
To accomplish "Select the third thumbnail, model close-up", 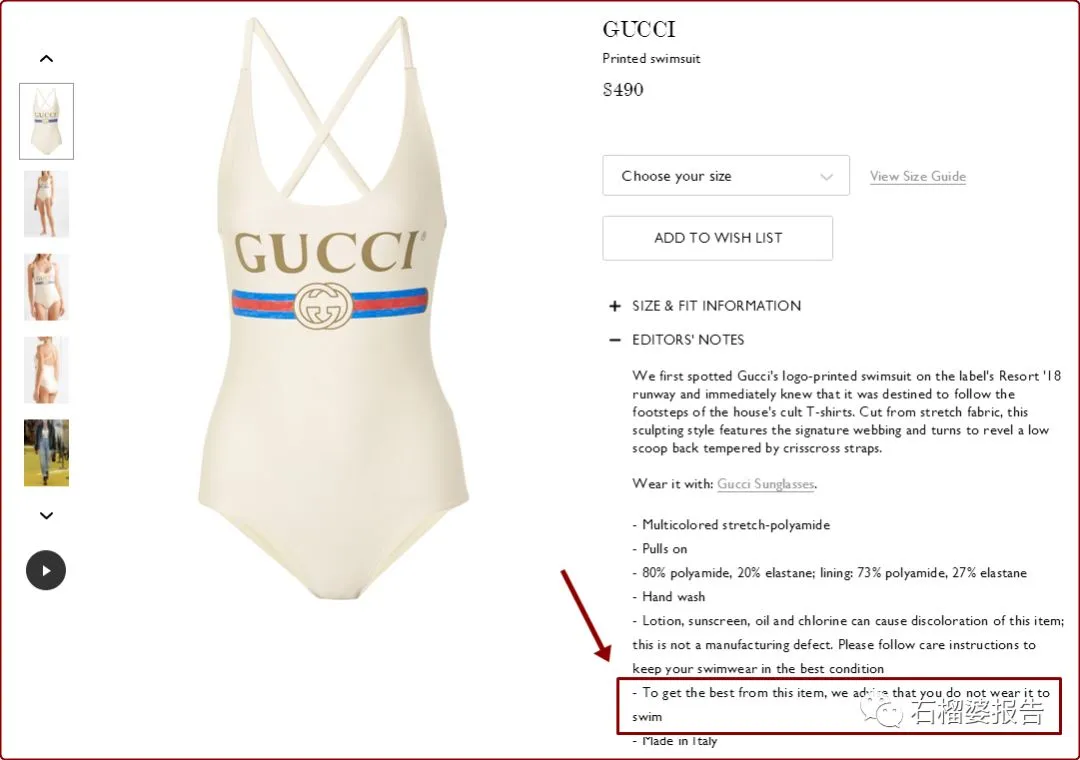I will 46,287.
